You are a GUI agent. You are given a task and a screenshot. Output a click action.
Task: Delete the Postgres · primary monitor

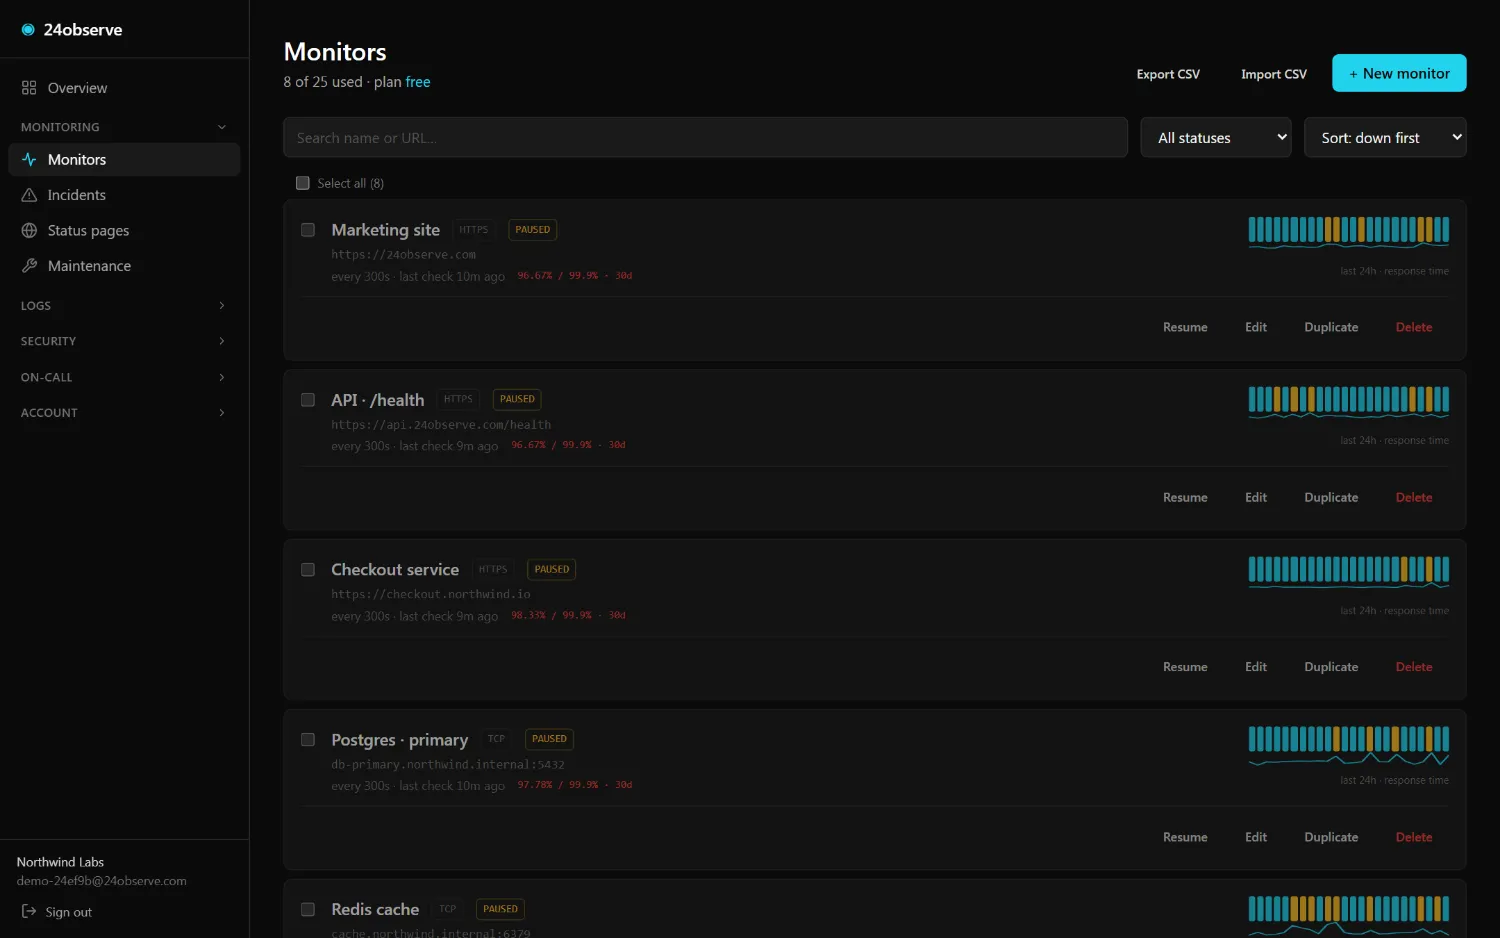[x=1414, y=837]
